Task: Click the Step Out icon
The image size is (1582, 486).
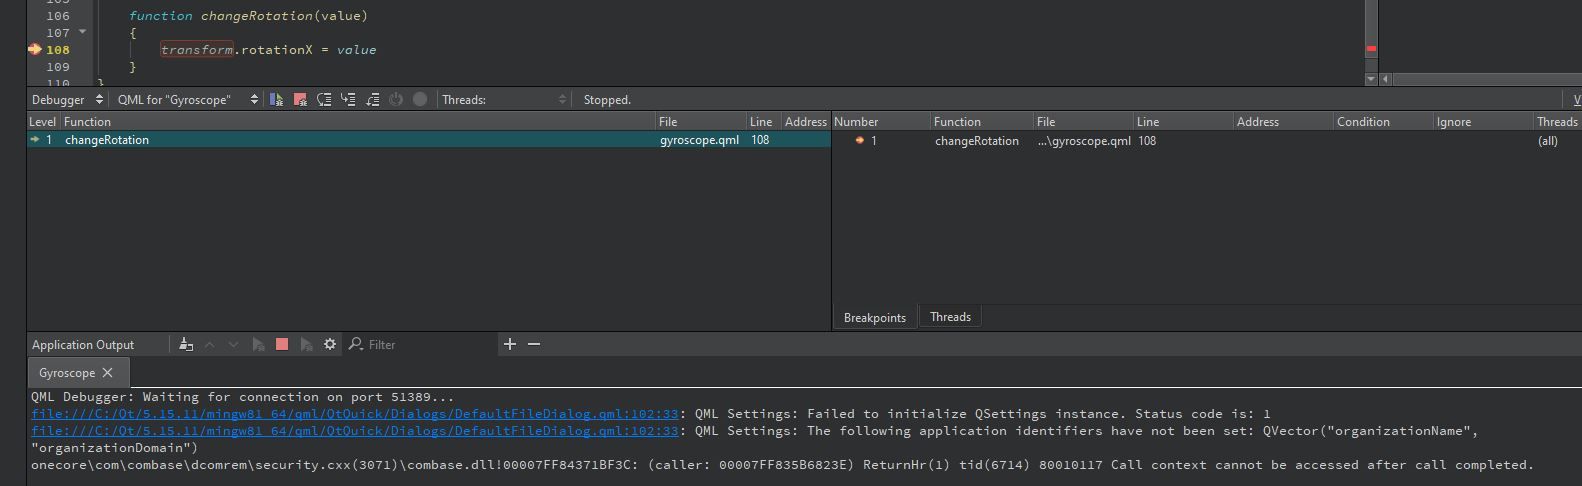Action: coord(372,99)
